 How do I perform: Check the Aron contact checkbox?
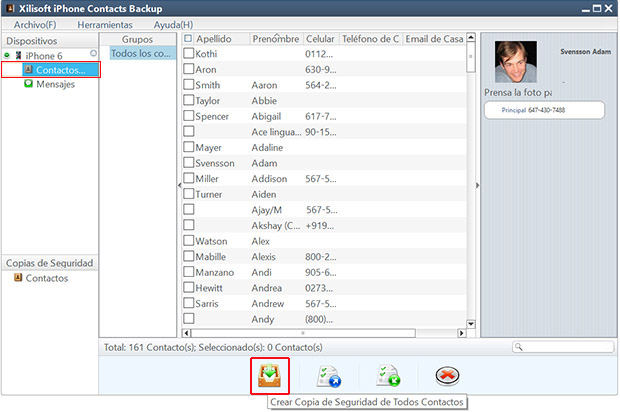(189, 69)
